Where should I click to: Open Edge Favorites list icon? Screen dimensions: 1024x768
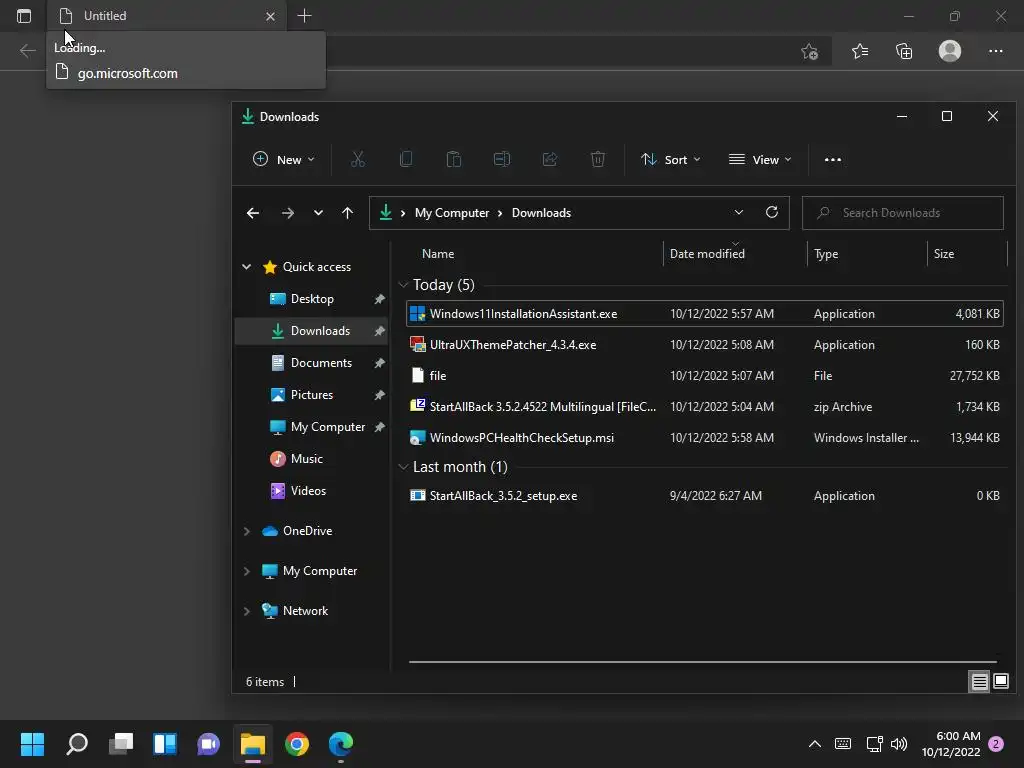click(859, 51)
